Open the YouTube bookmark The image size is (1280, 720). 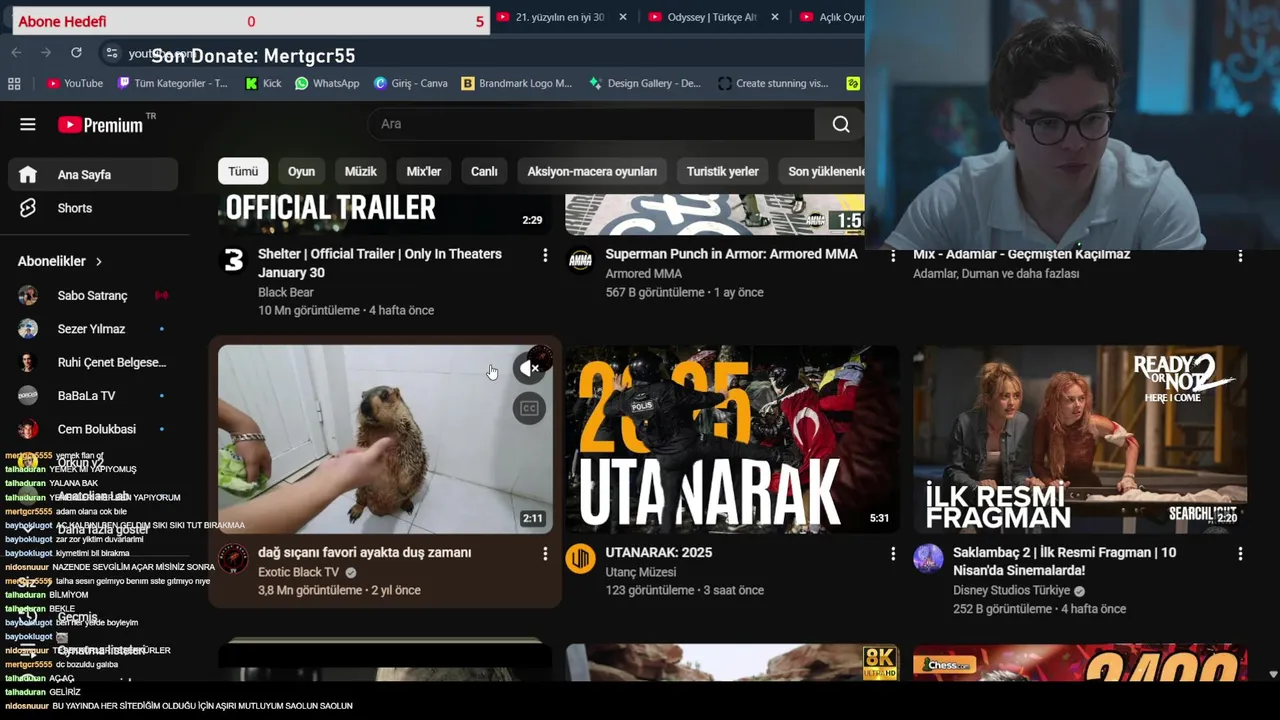pyautogui.click(x=75, y=83)
